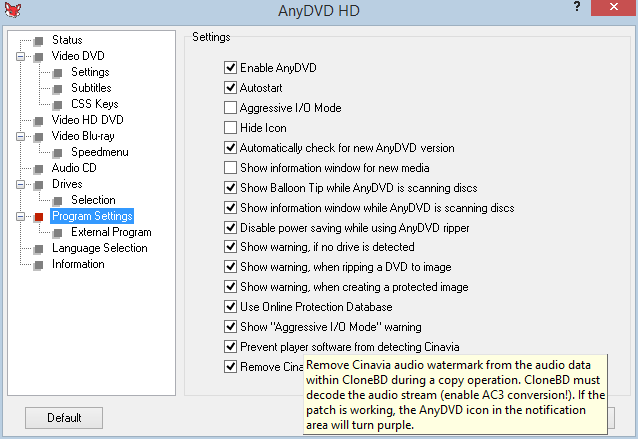Select the Video DVD tree item
638x439 pixels.
tap(78, 56)
